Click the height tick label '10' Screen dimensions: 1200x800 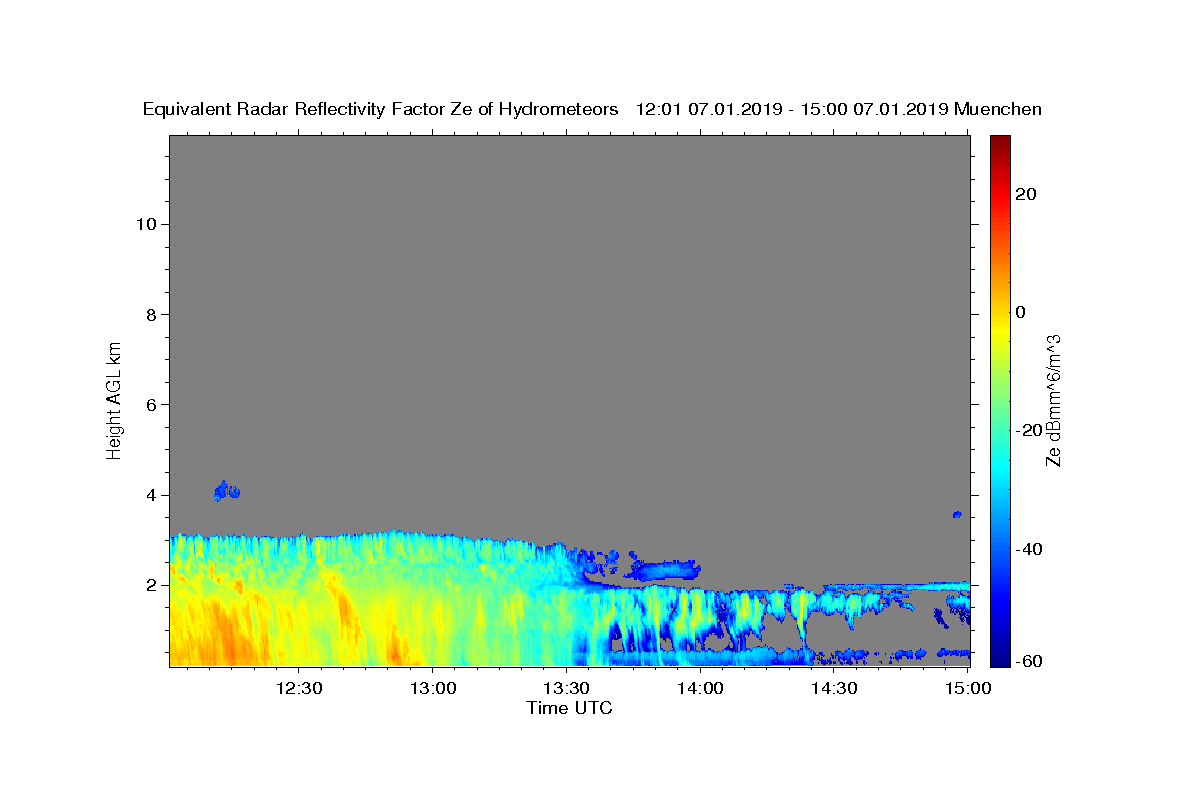[146, 224]
